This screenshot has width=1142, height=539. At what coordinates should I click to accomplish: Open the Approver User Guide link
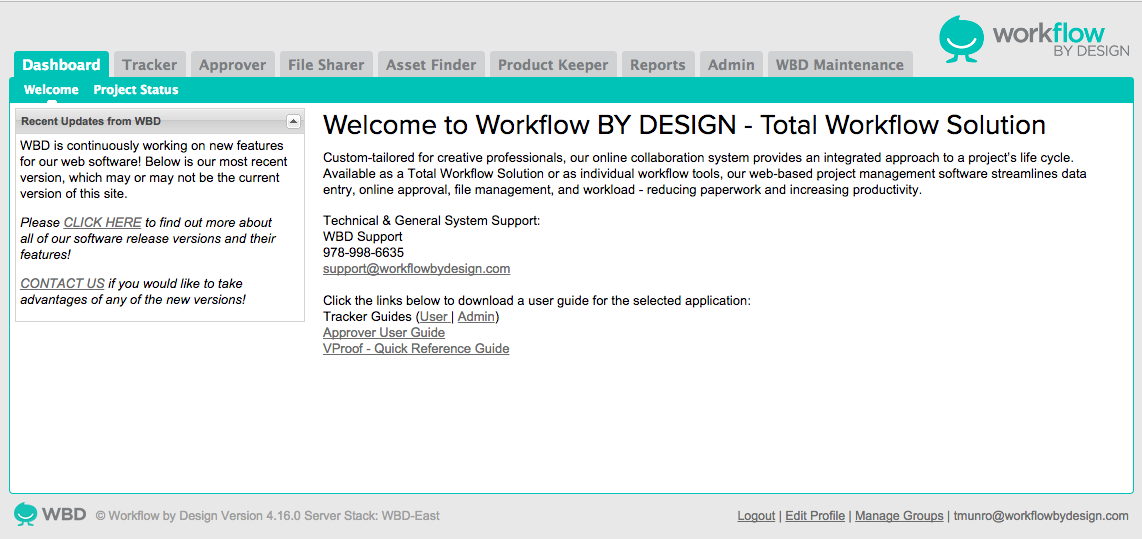[384, 333]
